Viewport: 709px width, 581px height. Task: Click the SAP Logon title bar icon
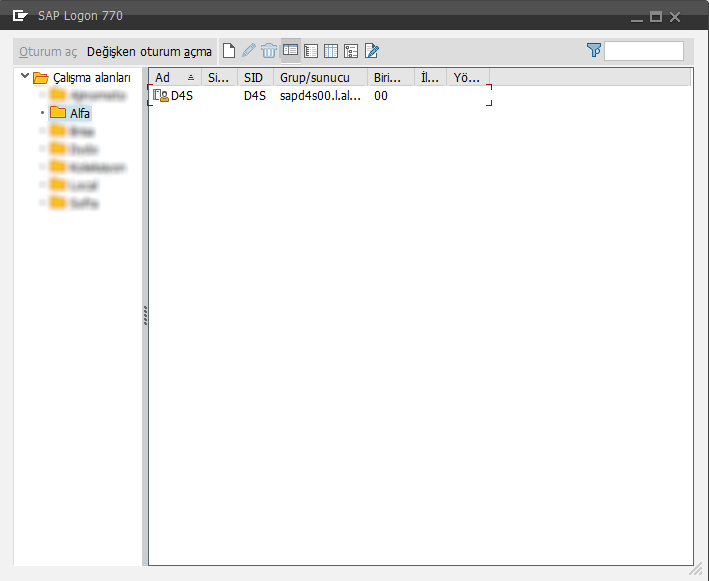(20, 16)
